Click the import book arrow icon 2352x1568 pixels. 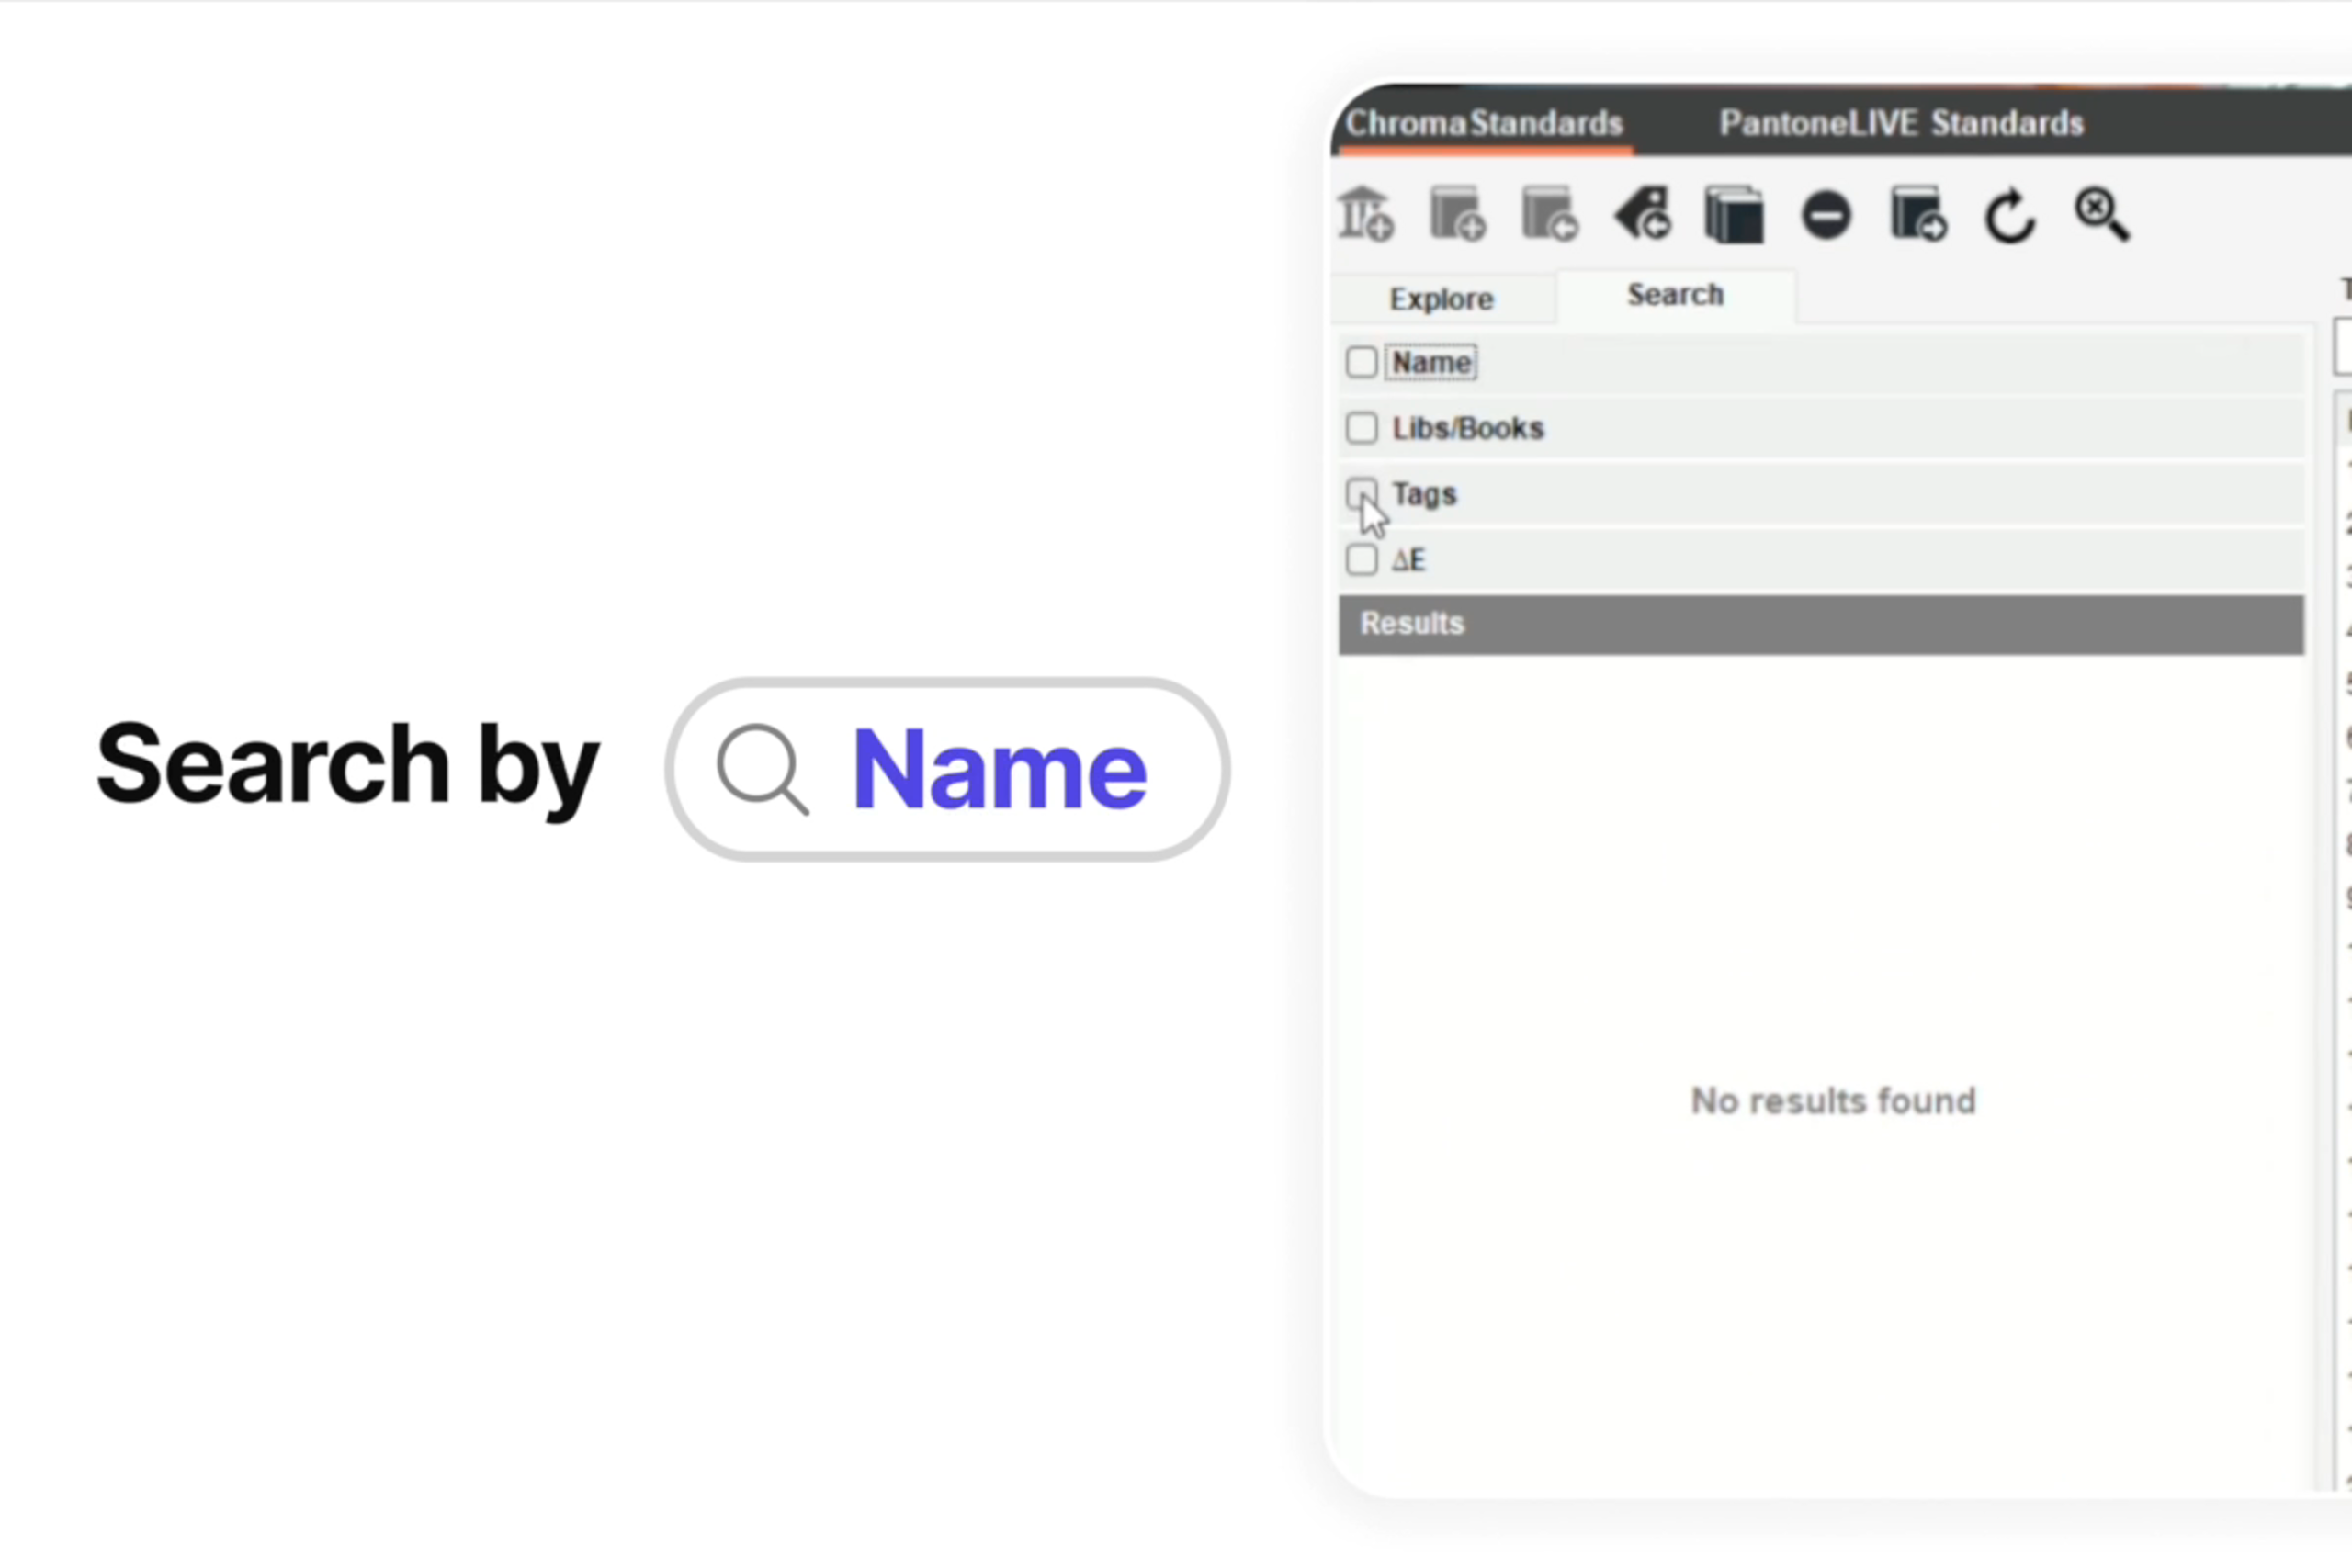click(1549, 214)
